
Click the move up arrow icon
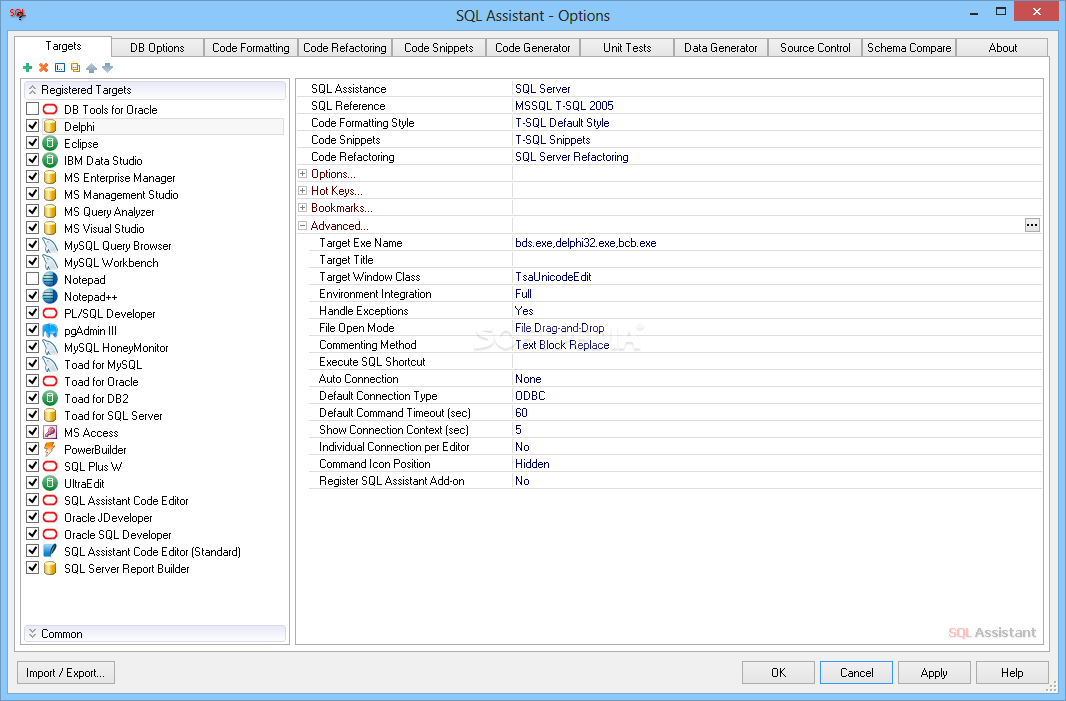pyautogui.click(x=92, y=67)
